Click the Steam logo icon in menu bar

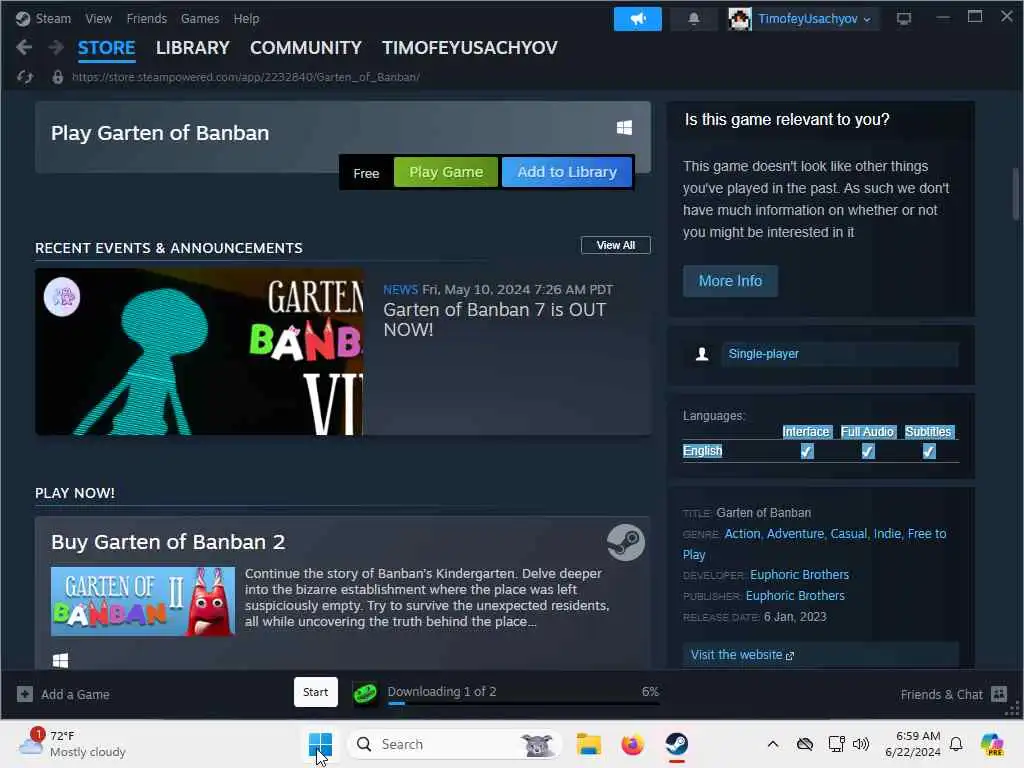click(x=23, y=19)
